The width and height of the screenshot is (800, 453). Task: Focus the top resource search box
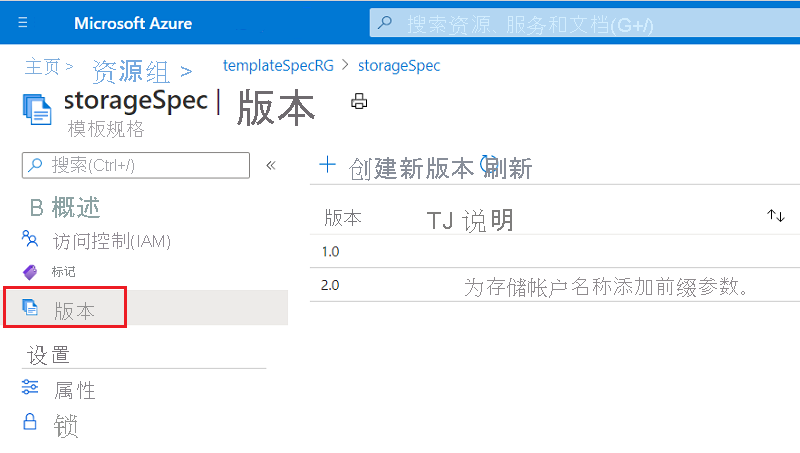coord(585,23)
